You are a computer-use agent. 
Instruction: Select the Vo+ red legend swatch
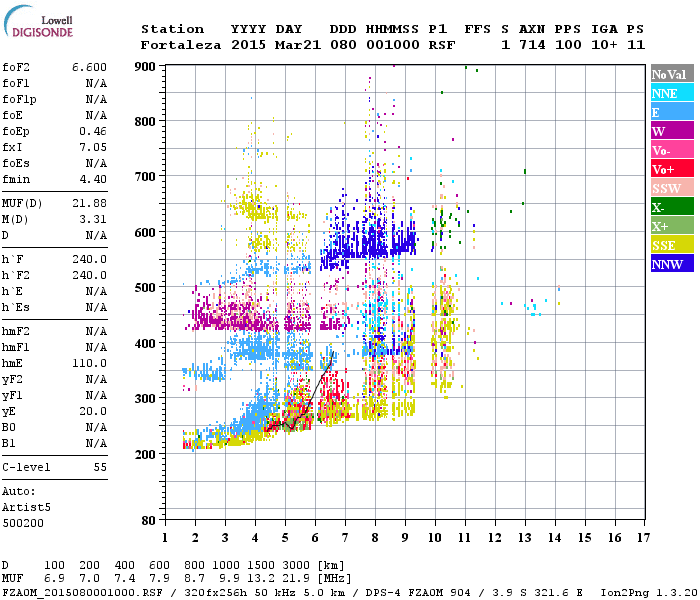(x=672, y=168)
